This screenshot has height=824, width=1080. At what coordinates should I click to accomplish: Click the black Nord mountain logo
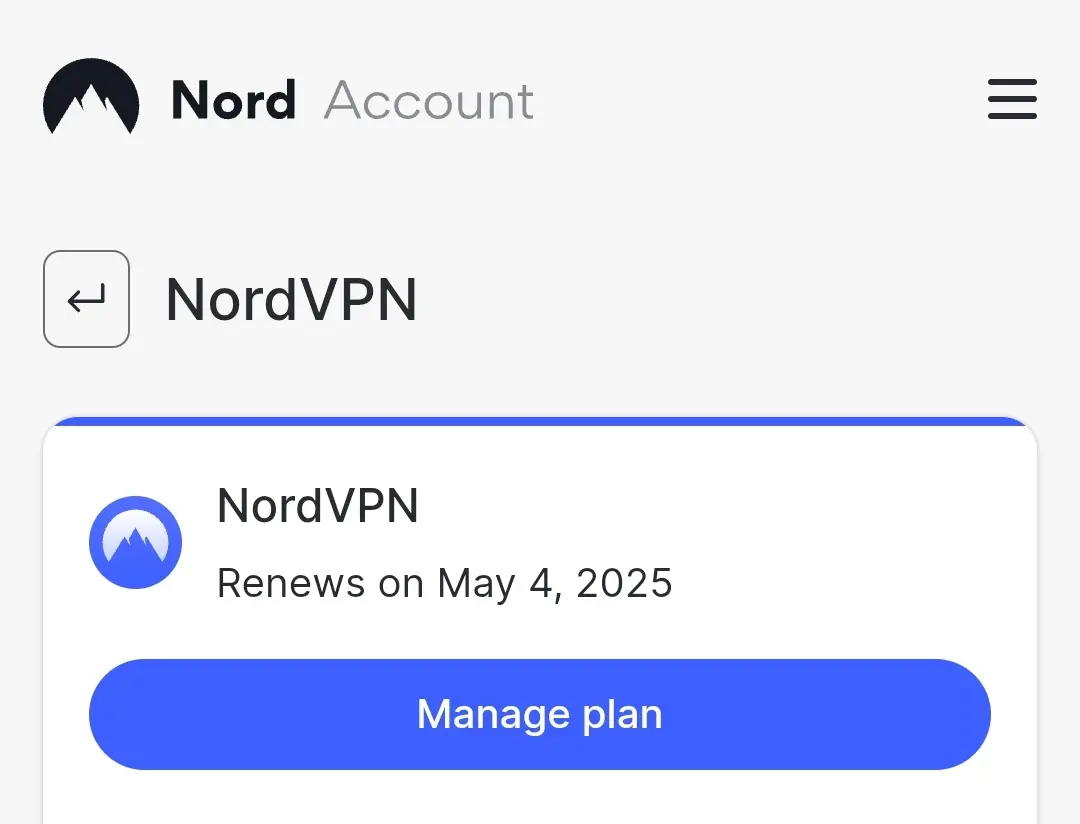[x=91, y=96]
